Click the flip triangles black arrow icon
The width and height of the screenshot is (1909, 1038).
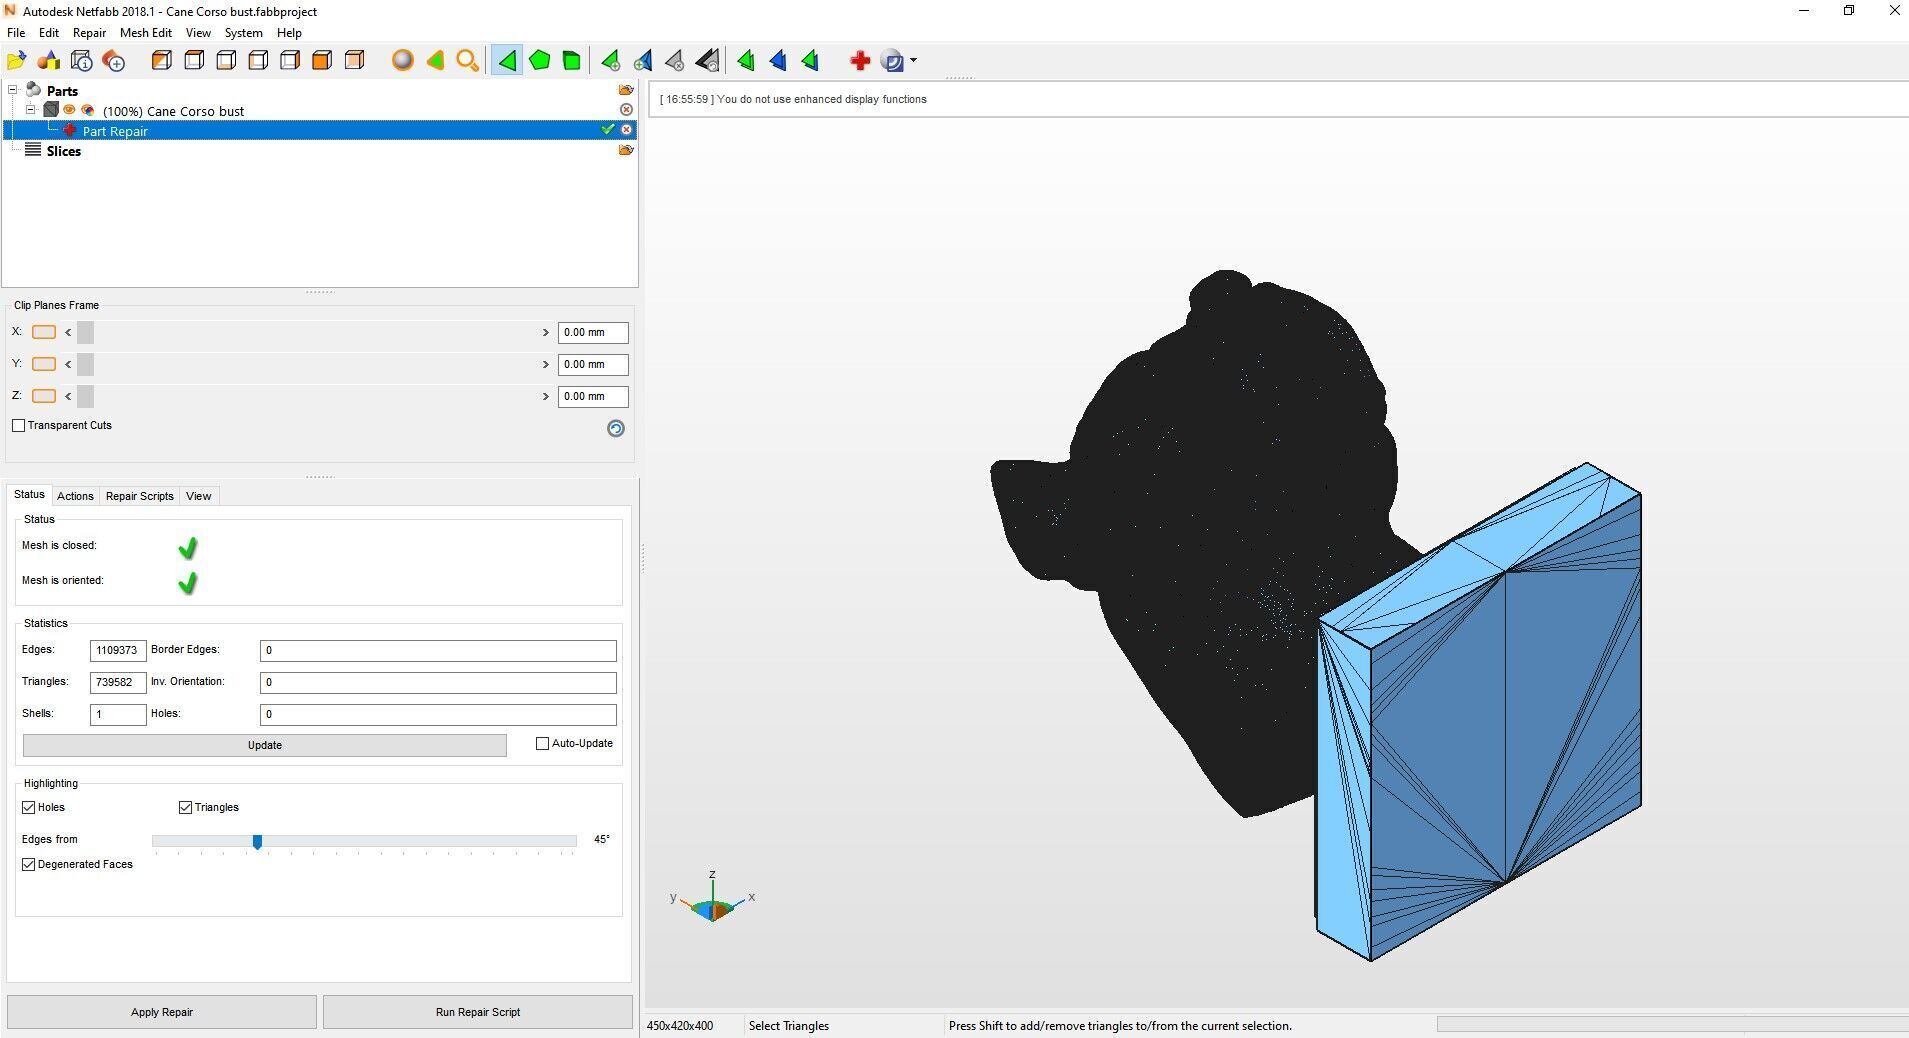(x=707, y=61)
